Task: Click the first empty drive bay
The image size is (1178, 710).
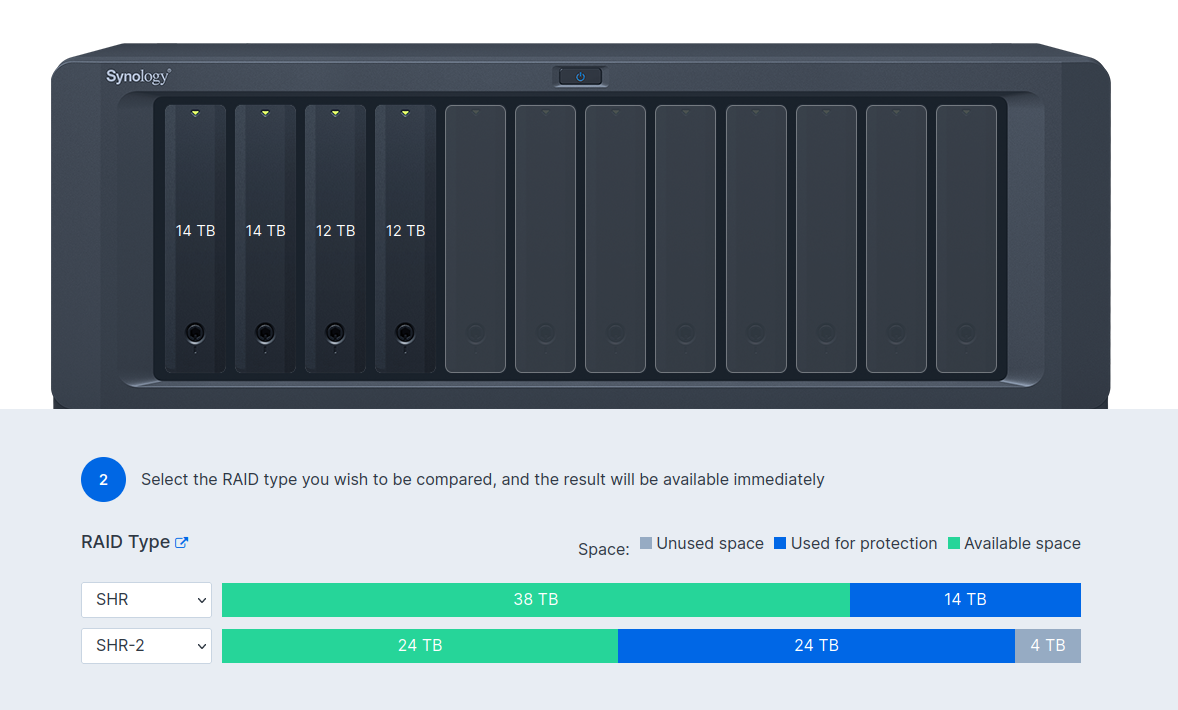Action: [x=475, y=239]
